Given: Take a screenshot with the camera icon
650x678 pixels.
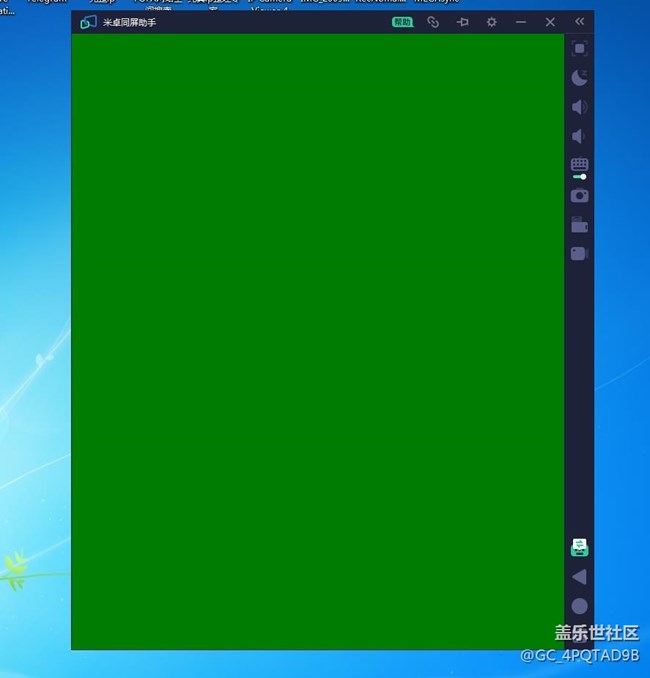Looking at the screenshot, I should click(x=579, y=195).
